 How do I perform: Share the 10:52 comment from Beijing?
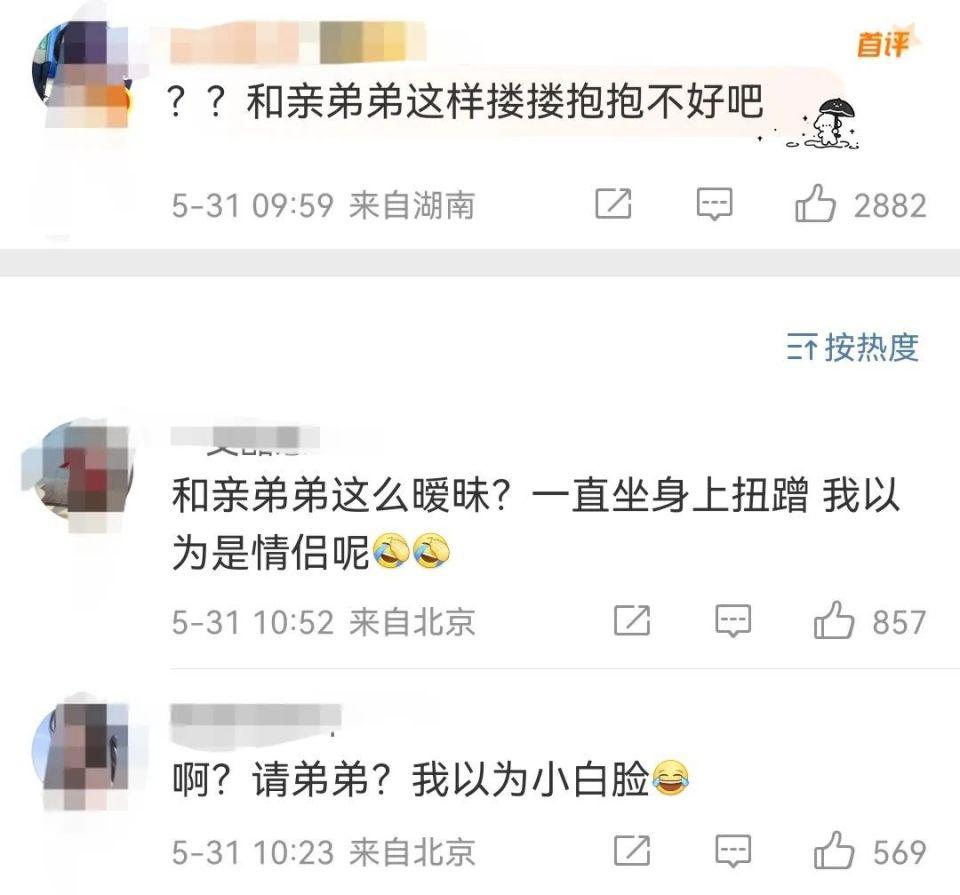click(632, 621)
